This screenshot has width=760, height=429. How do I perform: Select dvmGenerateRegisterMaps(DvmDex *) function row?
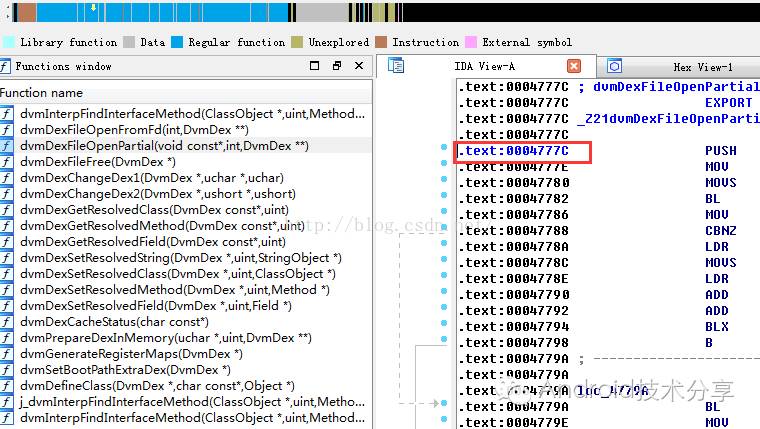tap(186, 354)
